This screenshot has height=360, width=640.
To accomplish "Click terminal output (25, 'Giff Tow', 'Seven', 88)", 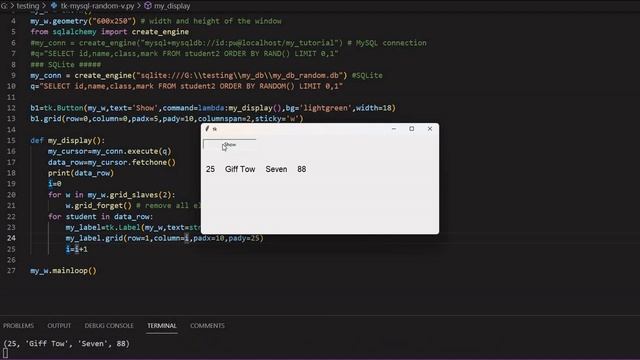I will [67, 344].
